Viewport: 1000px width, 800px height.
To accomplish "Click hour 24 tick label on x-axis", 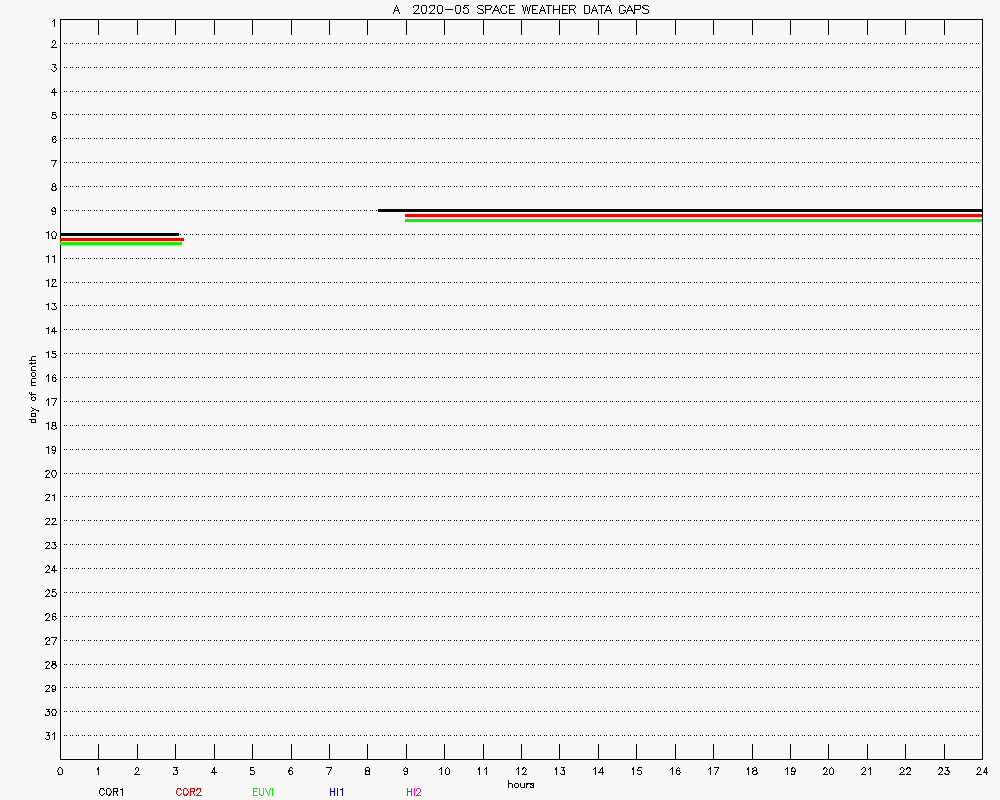I will click(x=982, y=771).
